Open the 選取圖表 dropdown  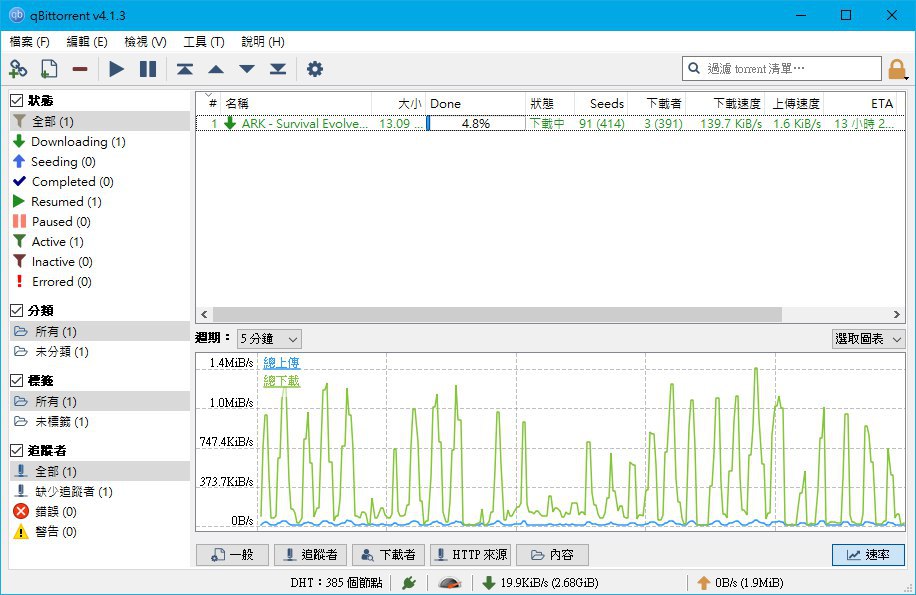pyautogui.click(x=868, y=339)
